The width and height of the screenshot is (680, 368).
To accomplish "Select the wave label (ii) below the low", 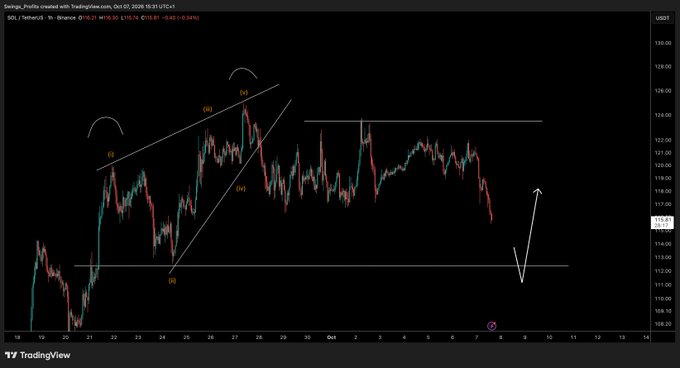I will pos(173,281).
